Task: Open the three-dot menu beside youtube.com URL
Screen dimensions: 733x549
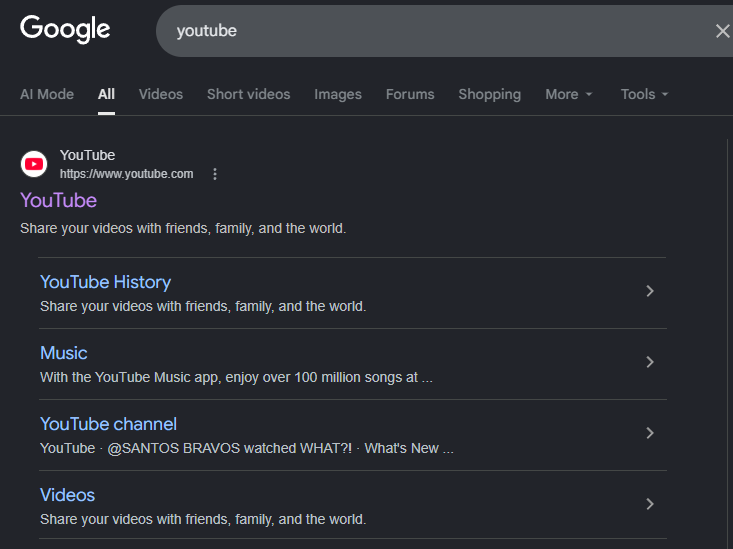Action: click(x=214, y=174)
